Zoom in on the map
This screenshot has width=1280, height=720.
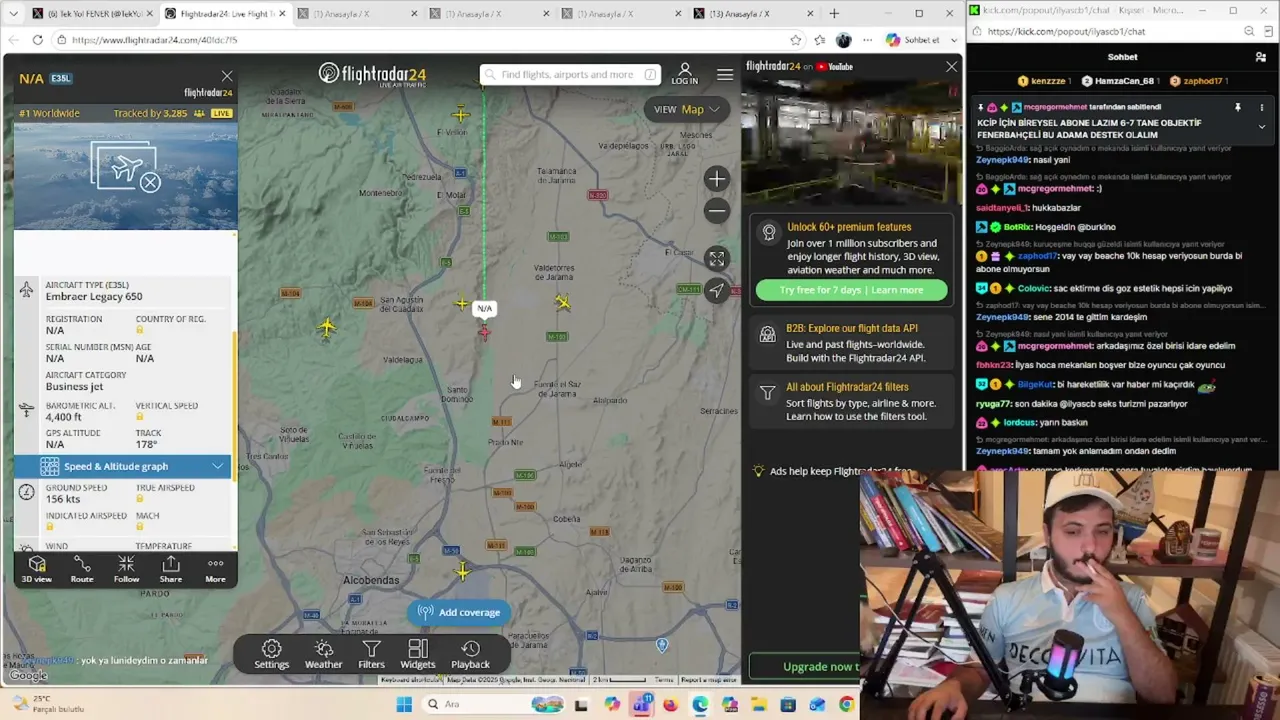click(716, 179)
